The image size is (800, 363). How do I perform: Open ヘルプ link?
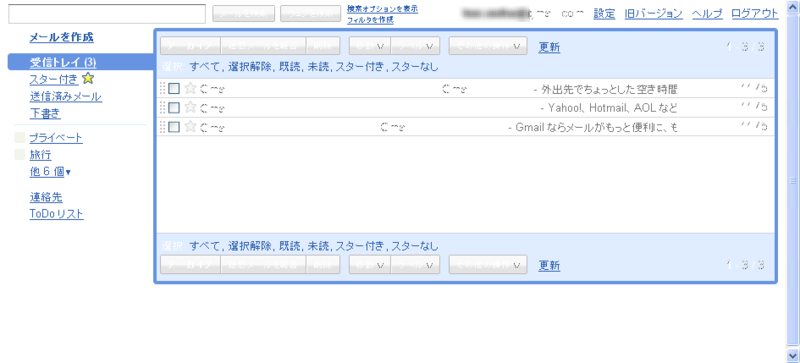(x=707, y=14)
